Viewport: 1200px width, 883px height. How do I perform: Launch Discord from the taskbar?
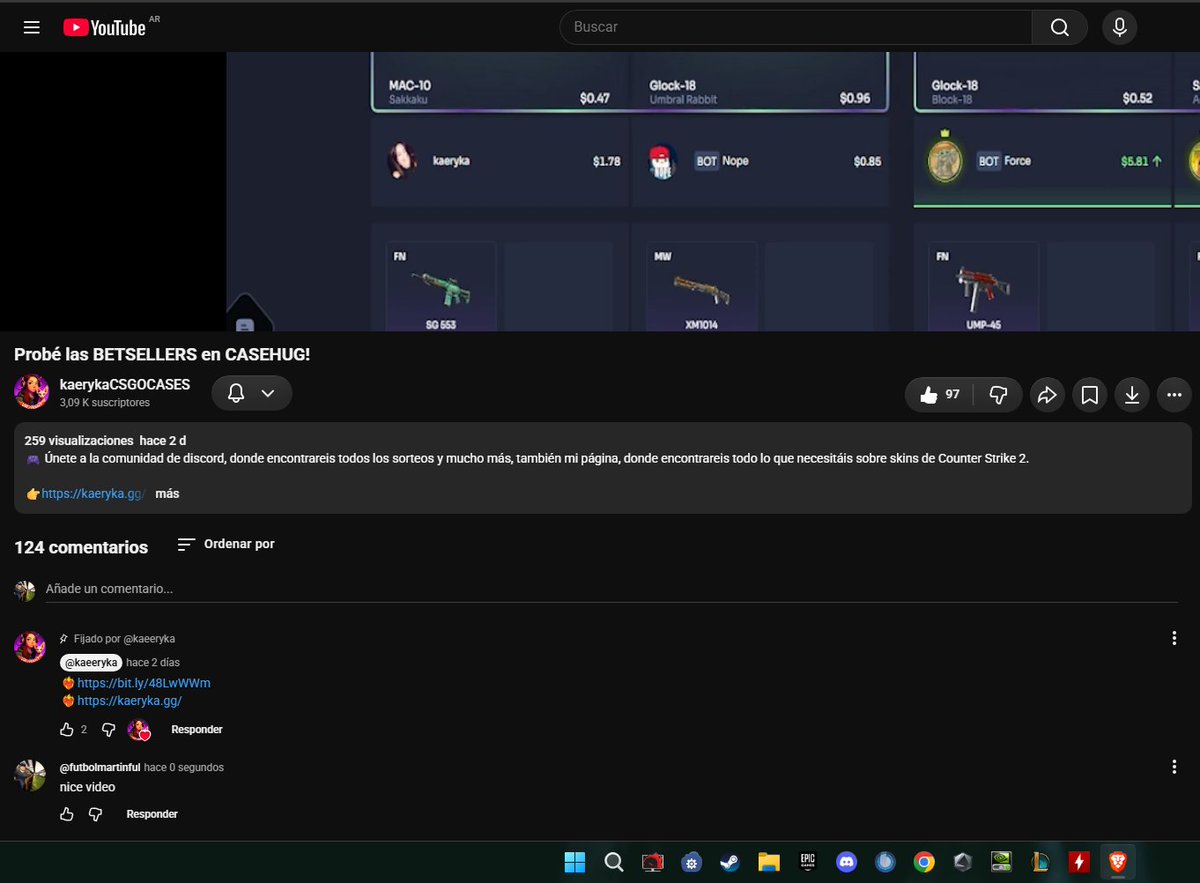tap(846, 862)
